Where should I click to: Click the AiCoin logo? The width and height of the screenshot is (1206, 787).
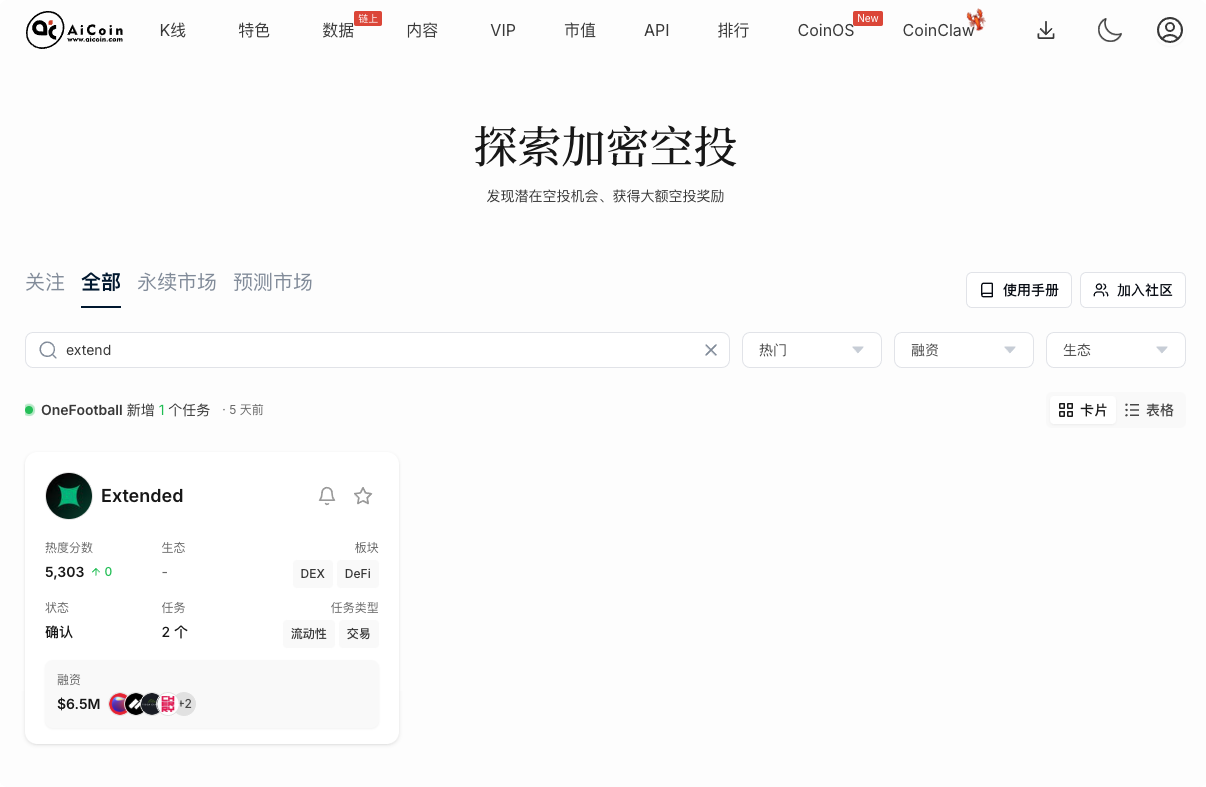(75, 30)
